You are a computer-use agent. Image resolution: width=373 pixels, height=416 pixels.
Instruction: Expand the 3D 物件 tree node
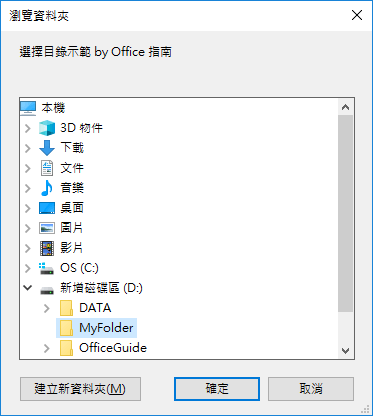tap(28, 128)
